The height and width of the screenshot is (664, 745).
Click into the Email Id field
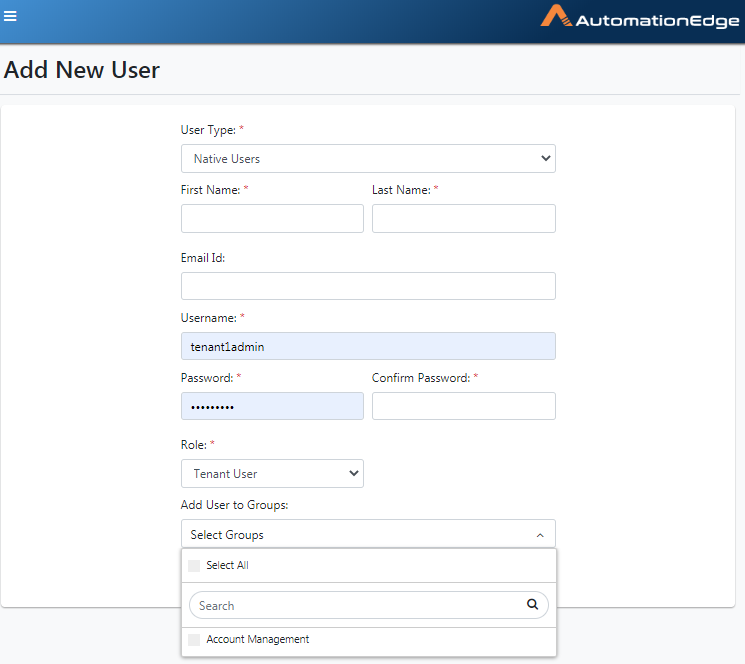(368, 286)
